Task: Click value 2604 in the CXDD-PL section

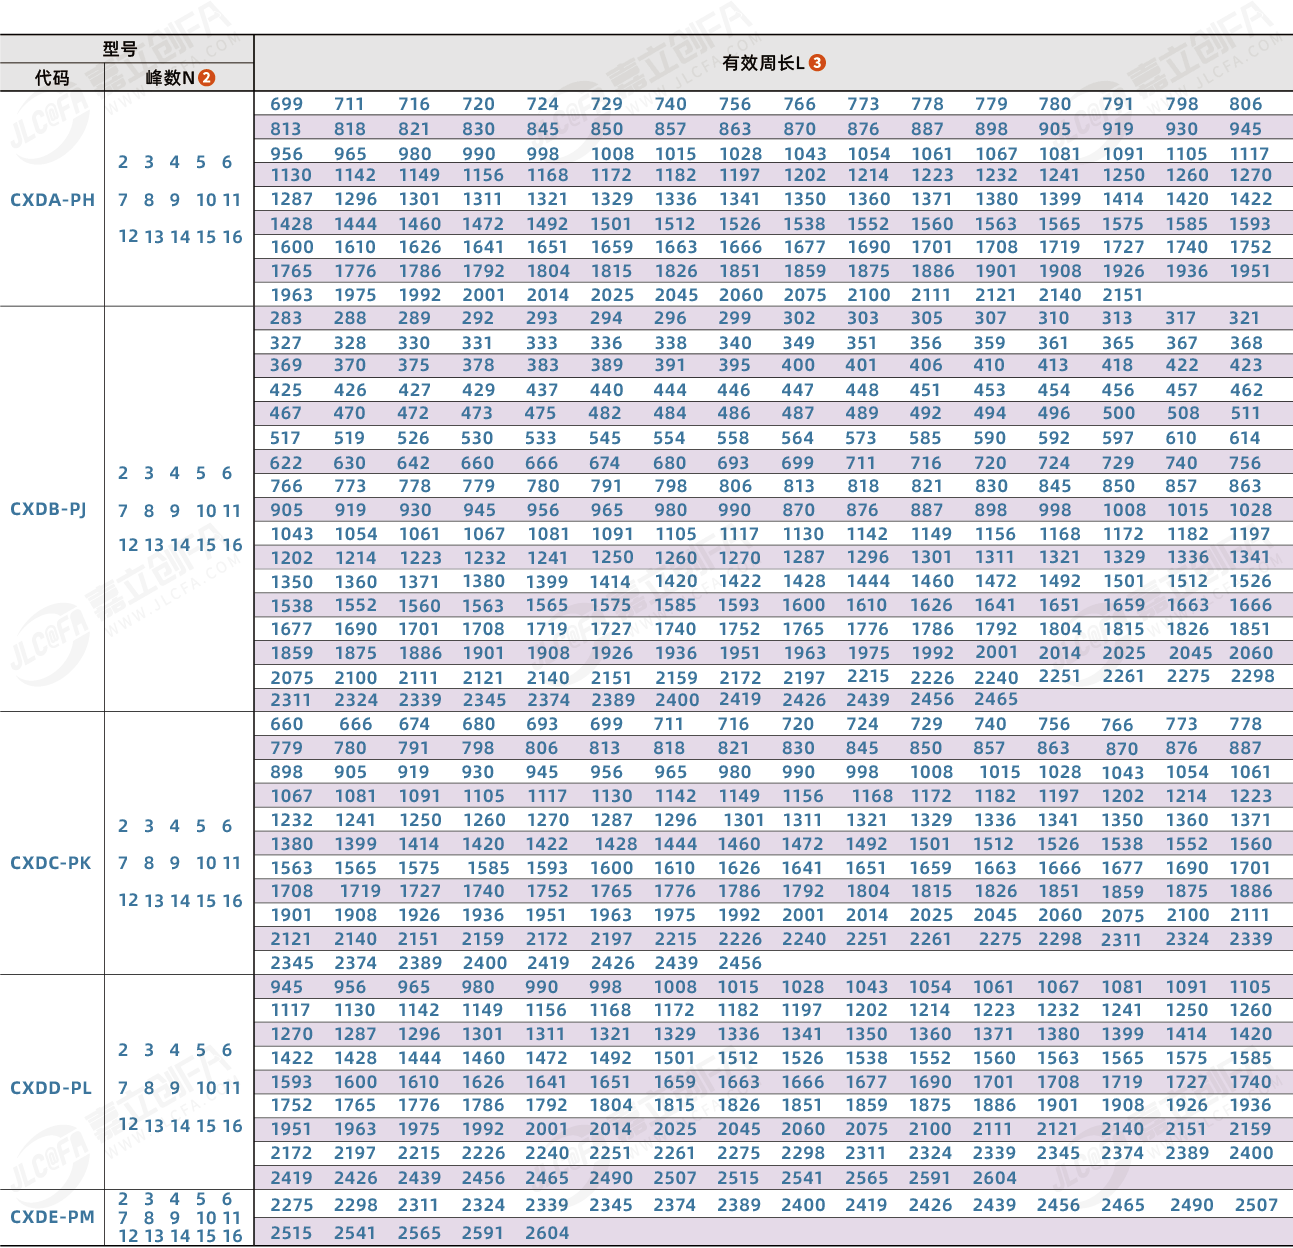Action: (995, 1178)
